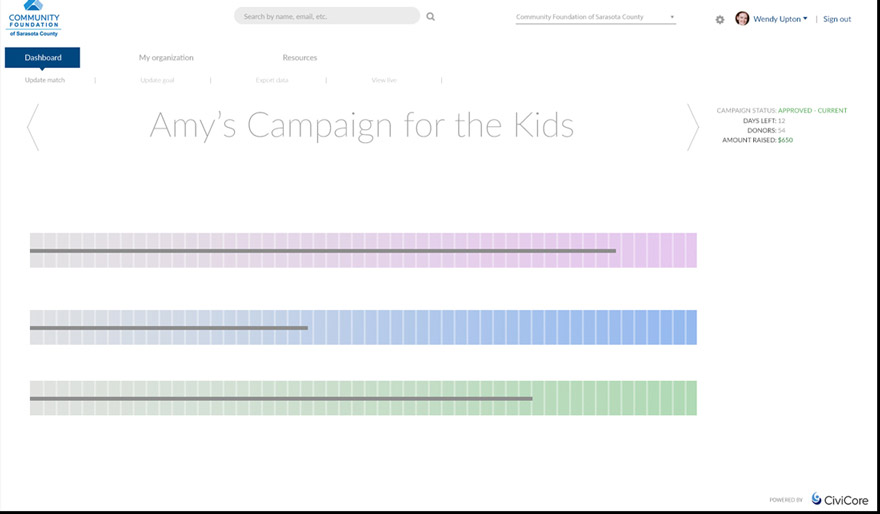
Task: Select the Update match submenu item
Action: 45,80
